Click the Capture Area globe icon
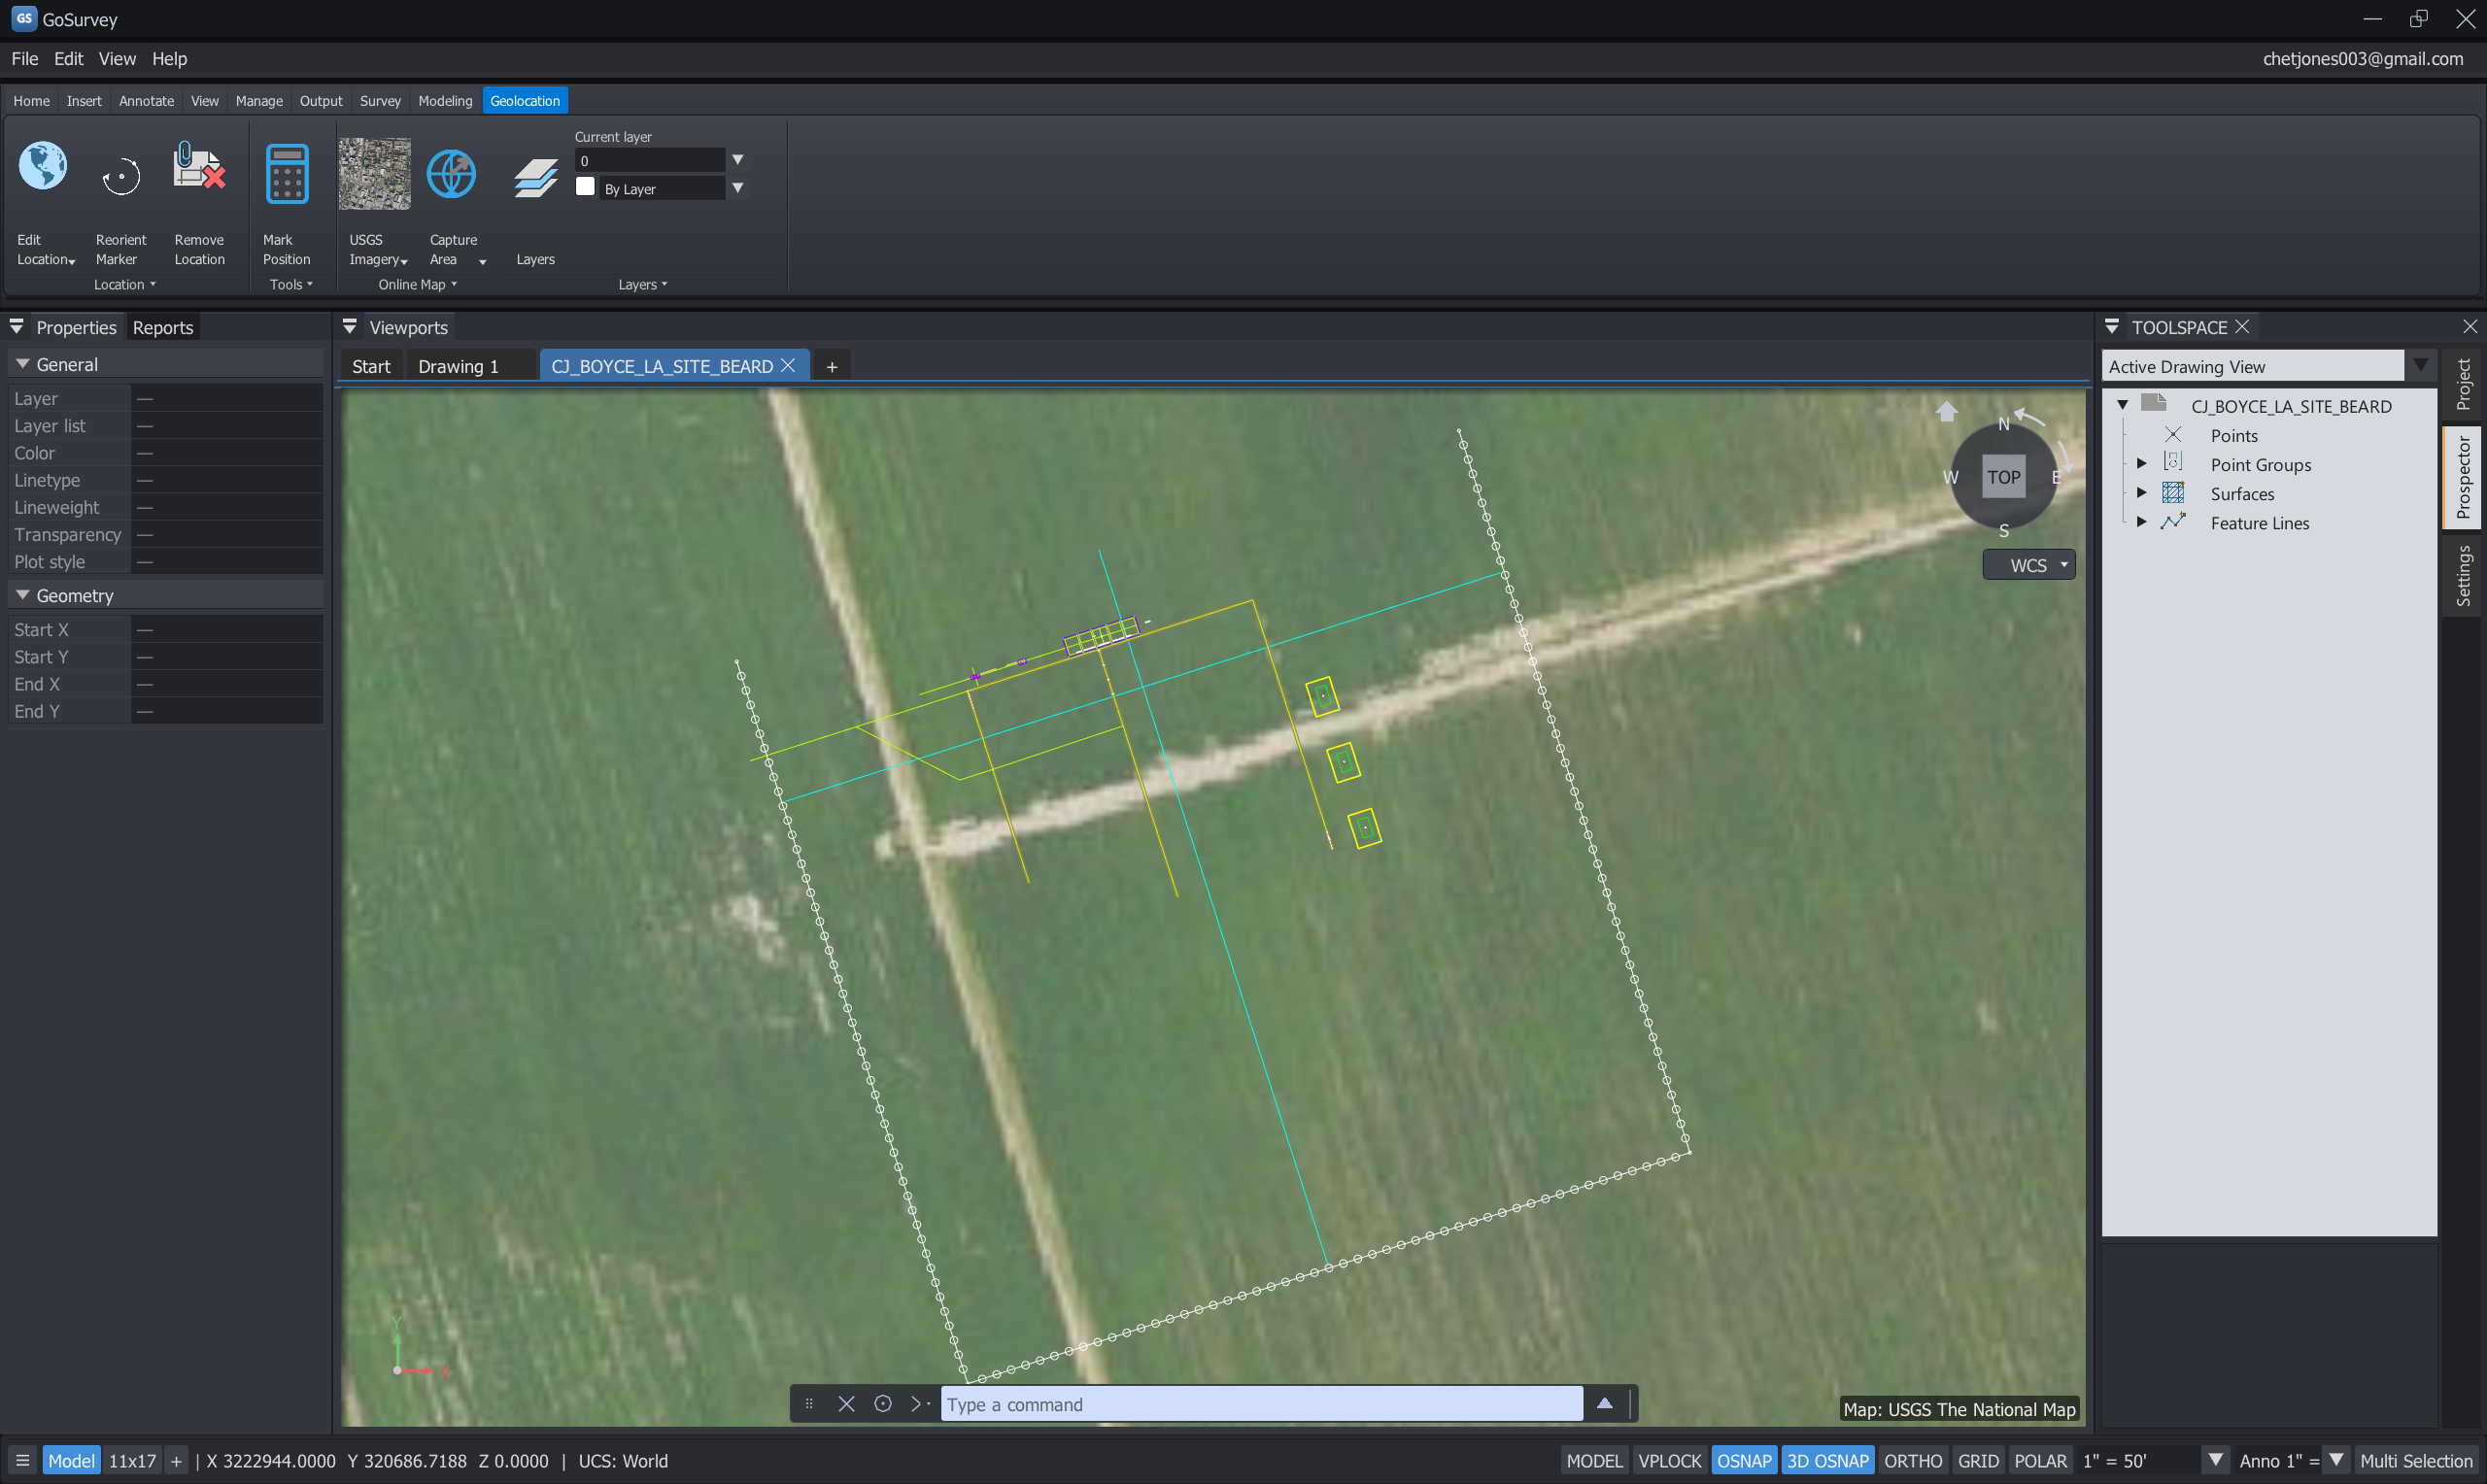 452,174
